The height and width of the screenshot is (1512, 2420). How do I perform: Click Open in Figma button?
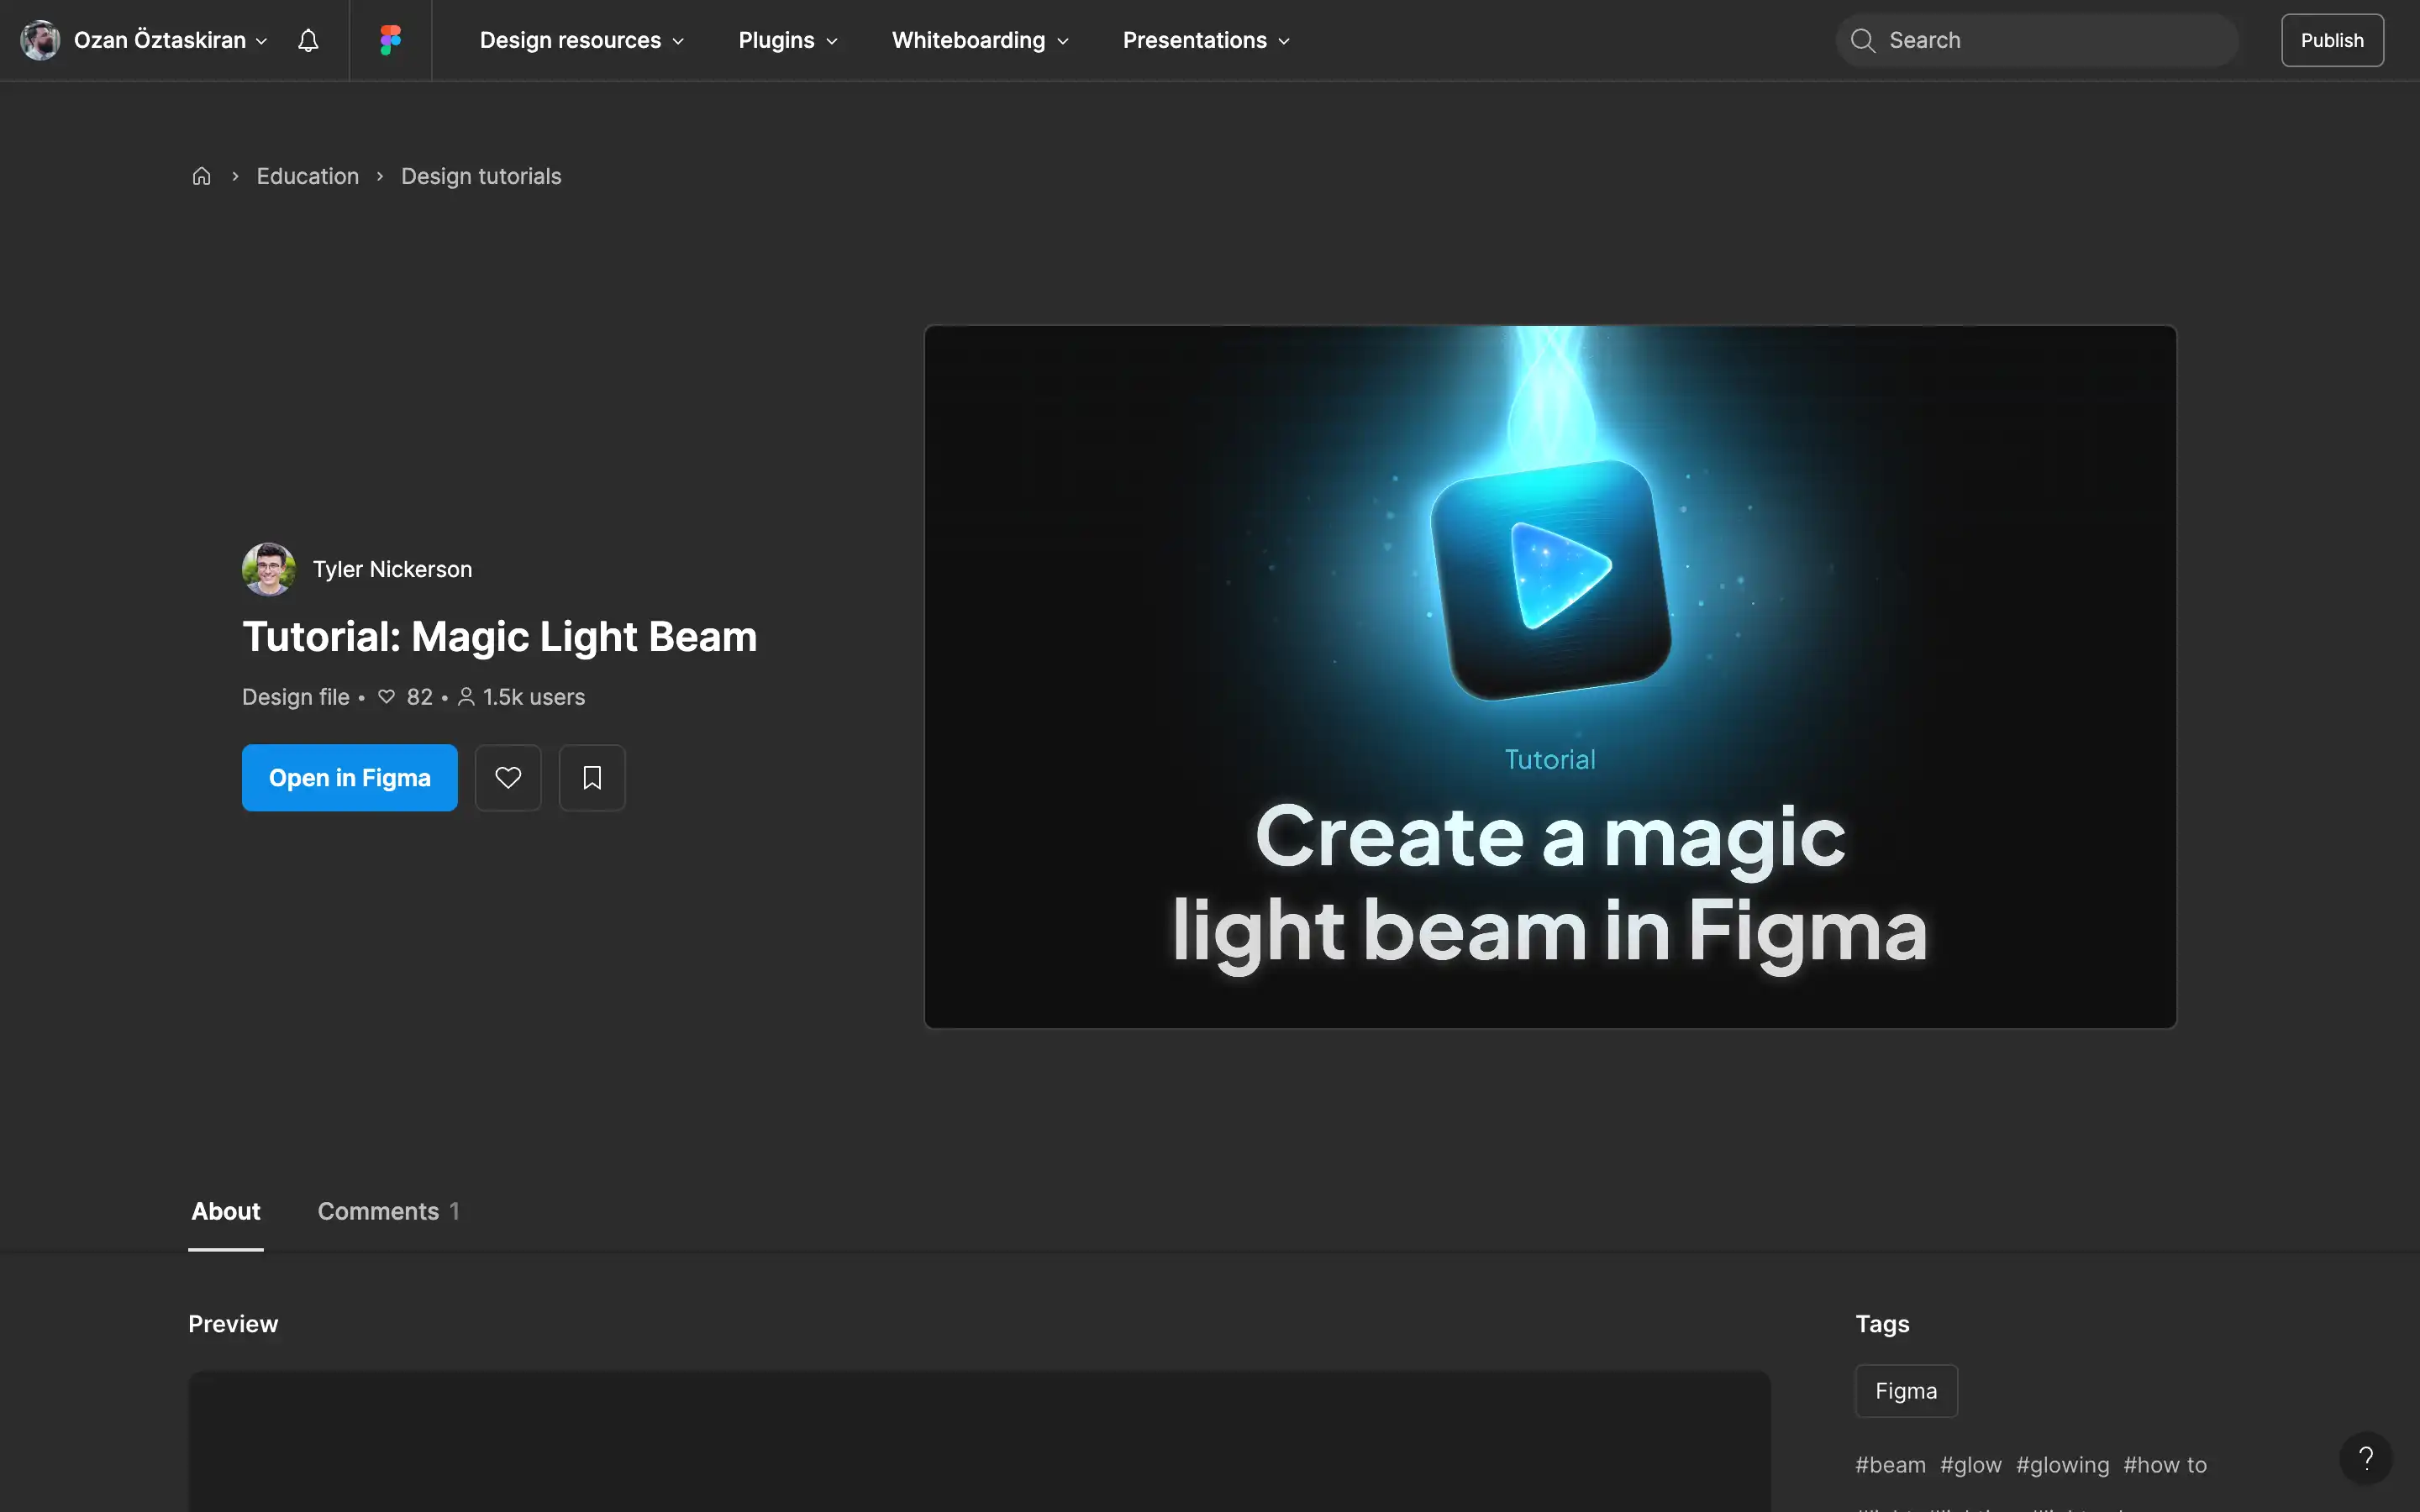pyautogui.click(x=350, y=777)
